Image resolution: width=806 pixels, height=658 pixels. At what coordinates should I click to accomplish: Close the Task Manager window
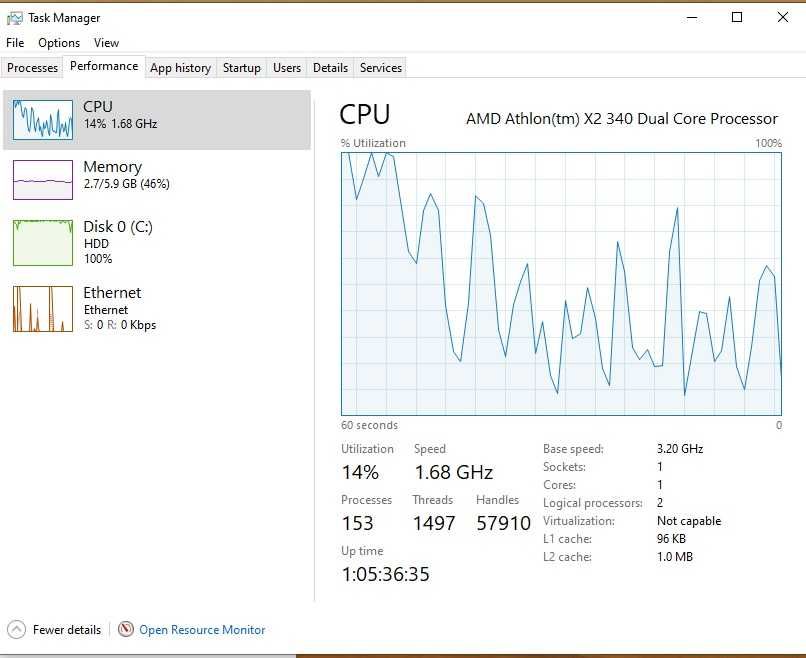(x=782, y=17)
